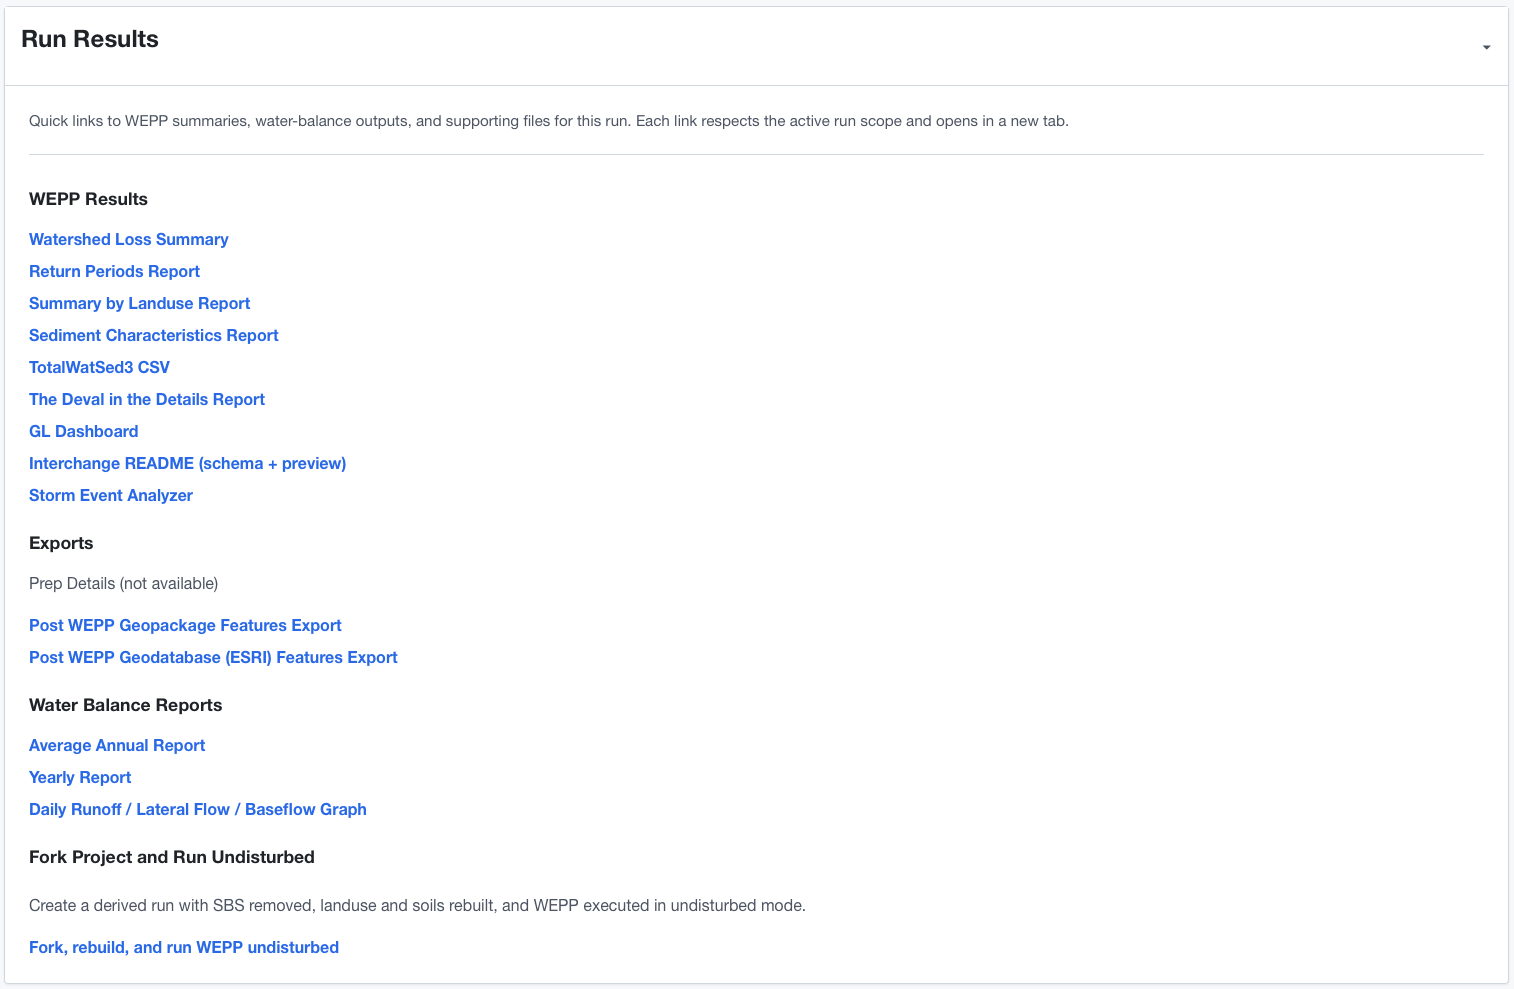Open Daily Runoff / Lateral Flow / Baseflow Graph
Image resolution: width=1514 pixels, height=989 pixels.
click(x=197, y=809)
